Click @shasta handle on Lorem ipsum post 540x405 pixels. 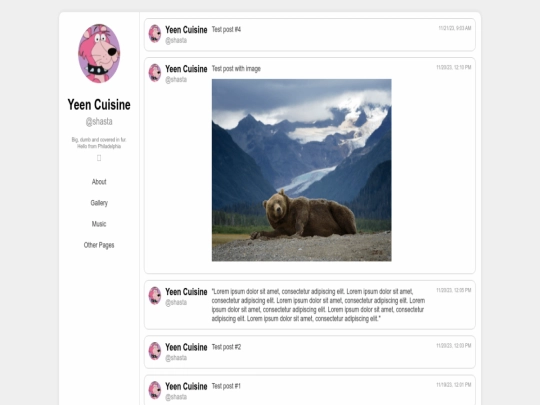(176, 303)
